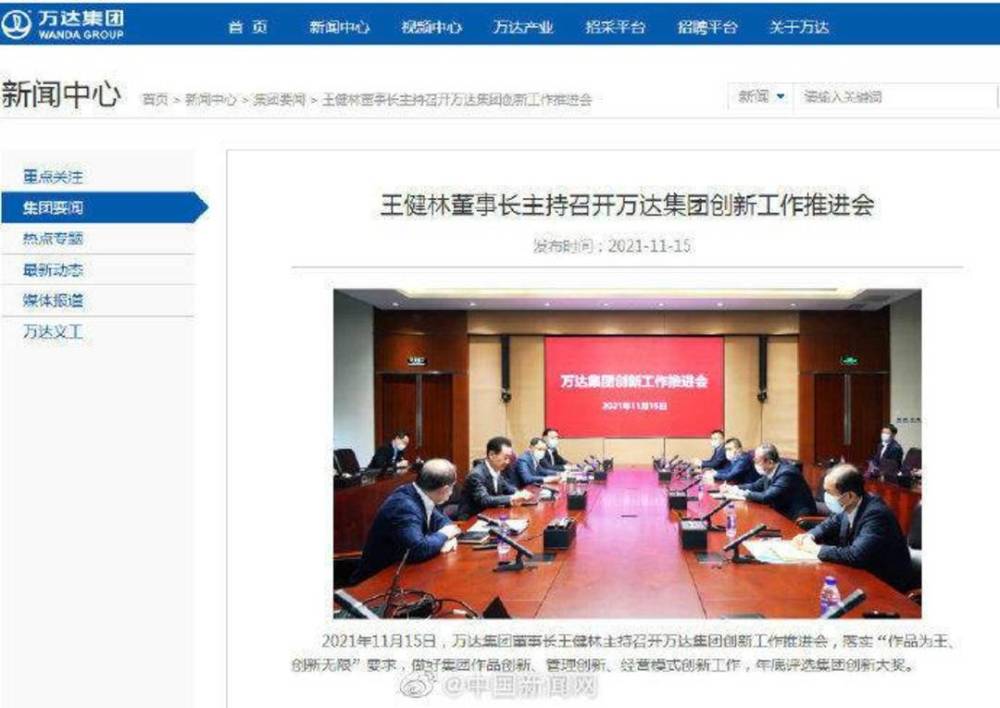Go to 视频中心 in top navigation

431,27
